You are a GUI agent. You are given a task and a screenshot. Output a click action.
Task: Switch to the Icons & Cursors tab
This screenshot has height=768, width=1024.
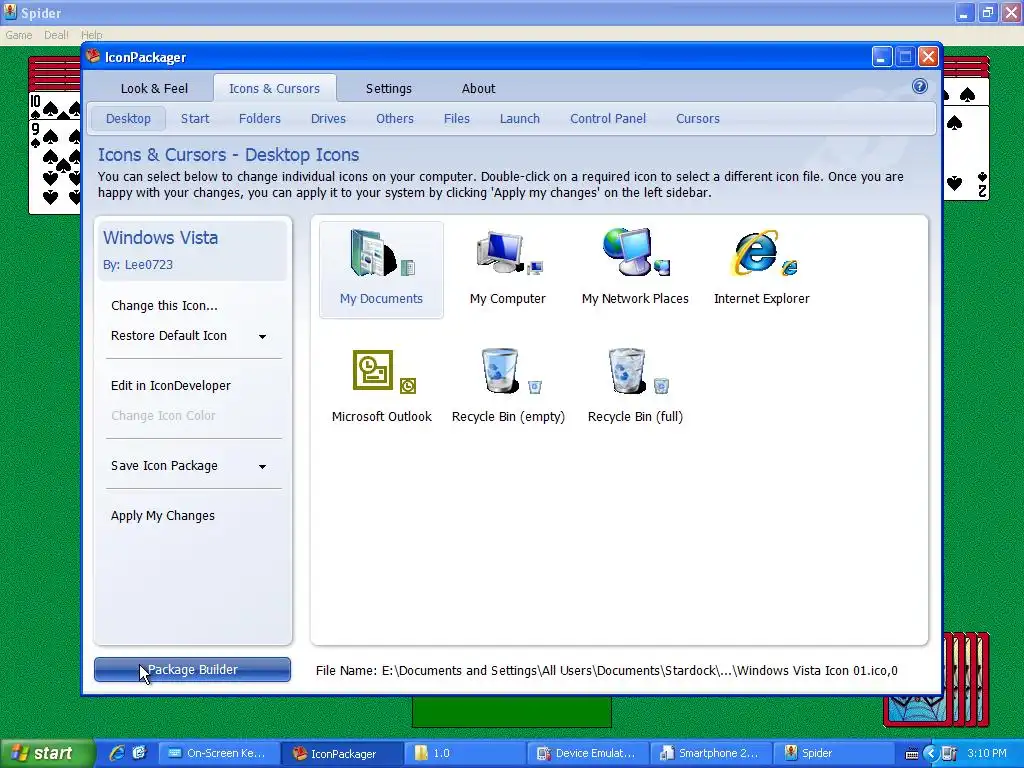click(274, 88)
